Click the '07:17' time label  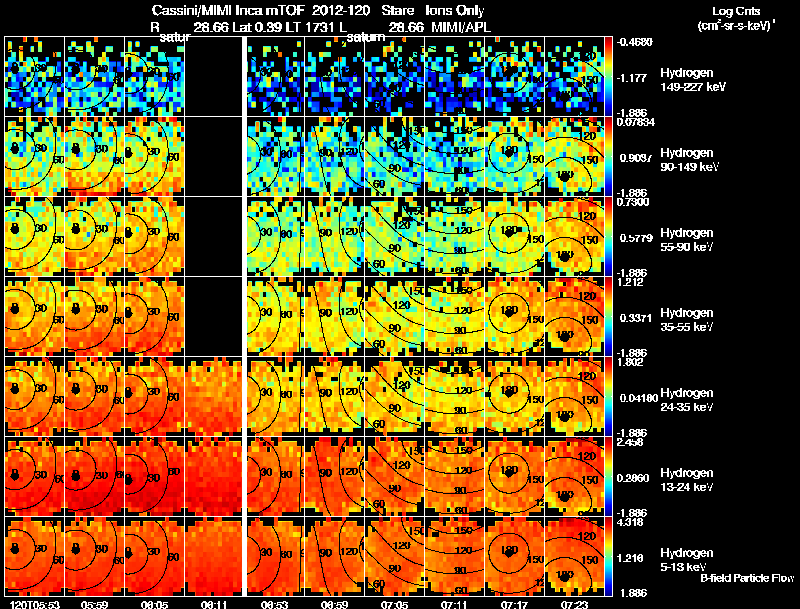pyautogui.click(x=514, y=604)
